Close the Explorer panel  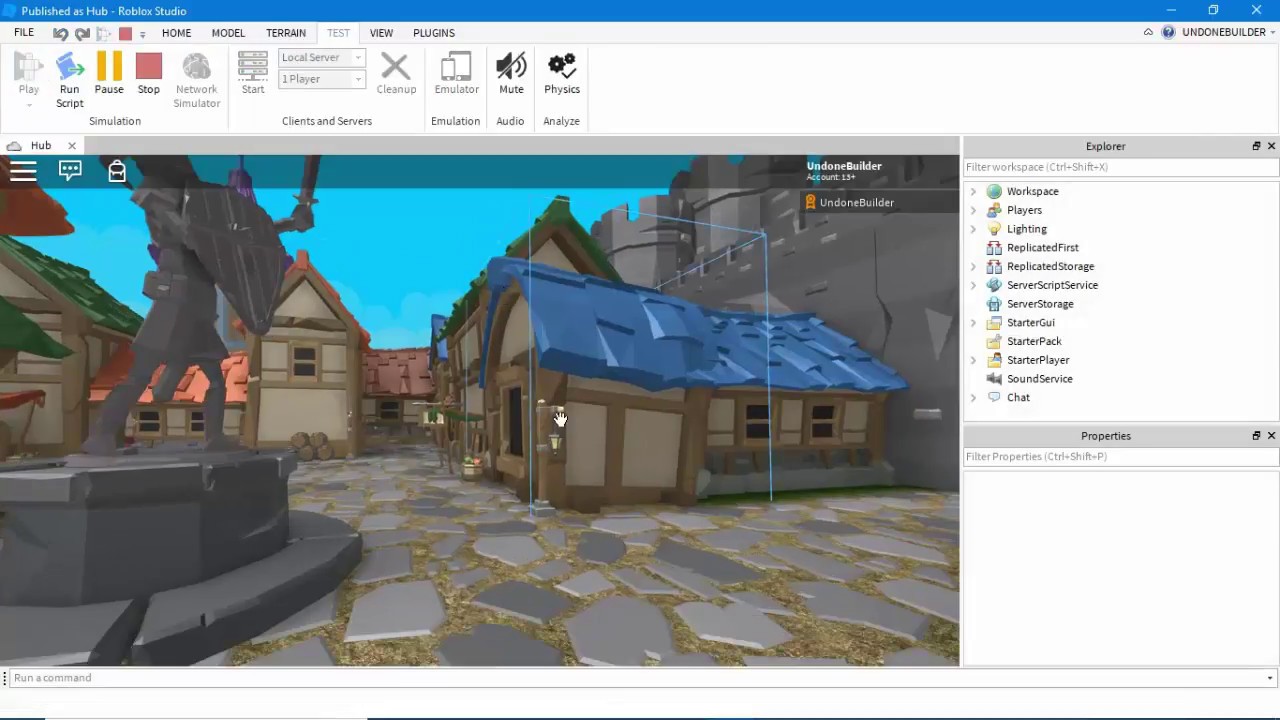point(1271,146)
